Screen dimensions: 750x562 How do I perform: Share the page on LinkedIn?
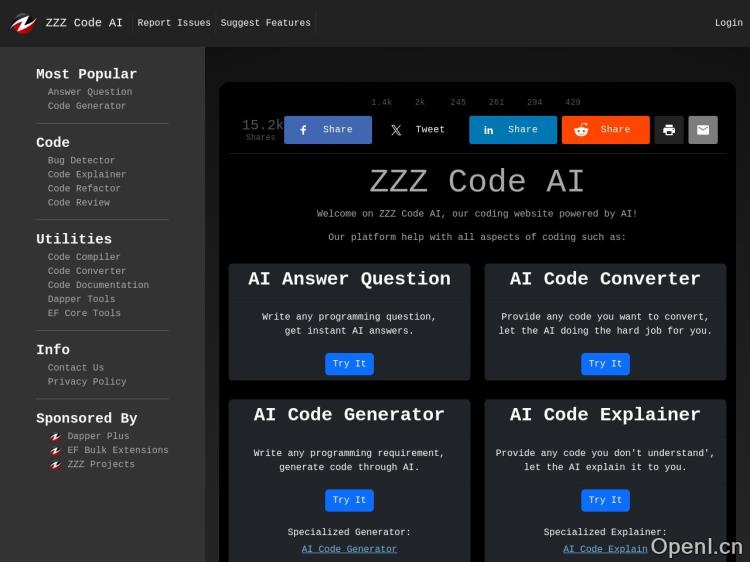(513, 130)
